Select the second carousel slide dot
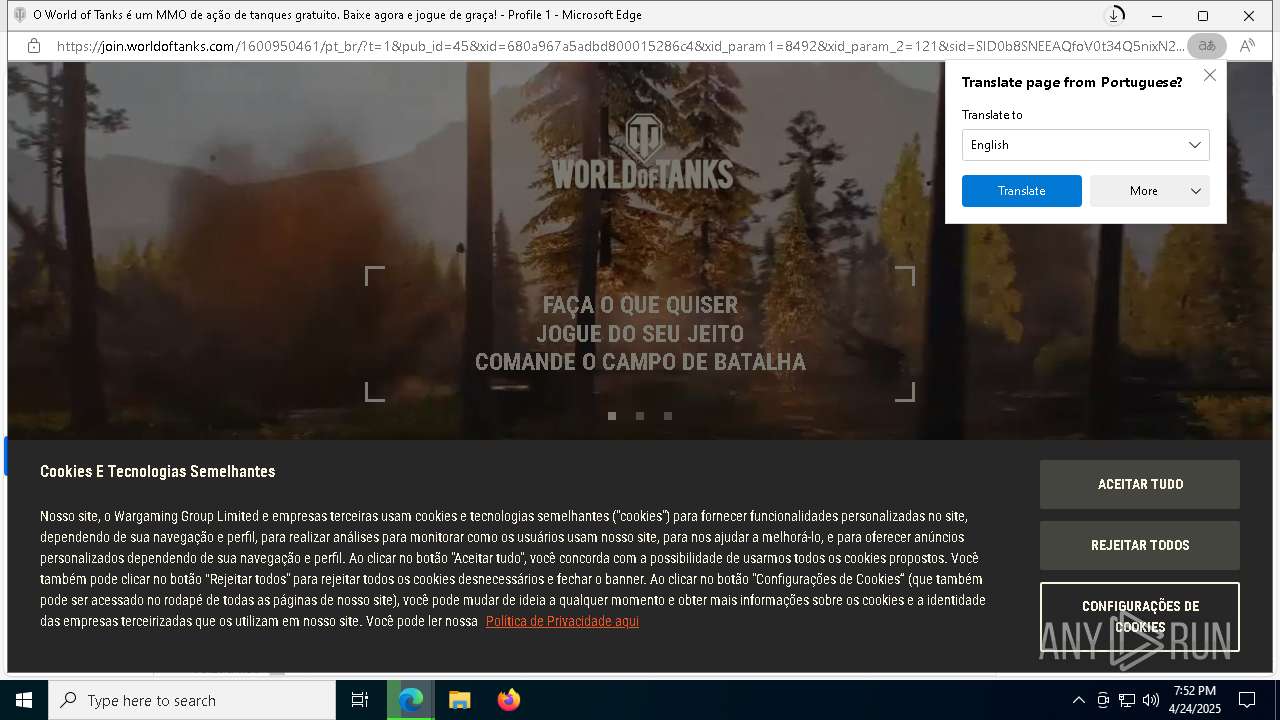The image size is (1280, 720). tap(640, 416)
